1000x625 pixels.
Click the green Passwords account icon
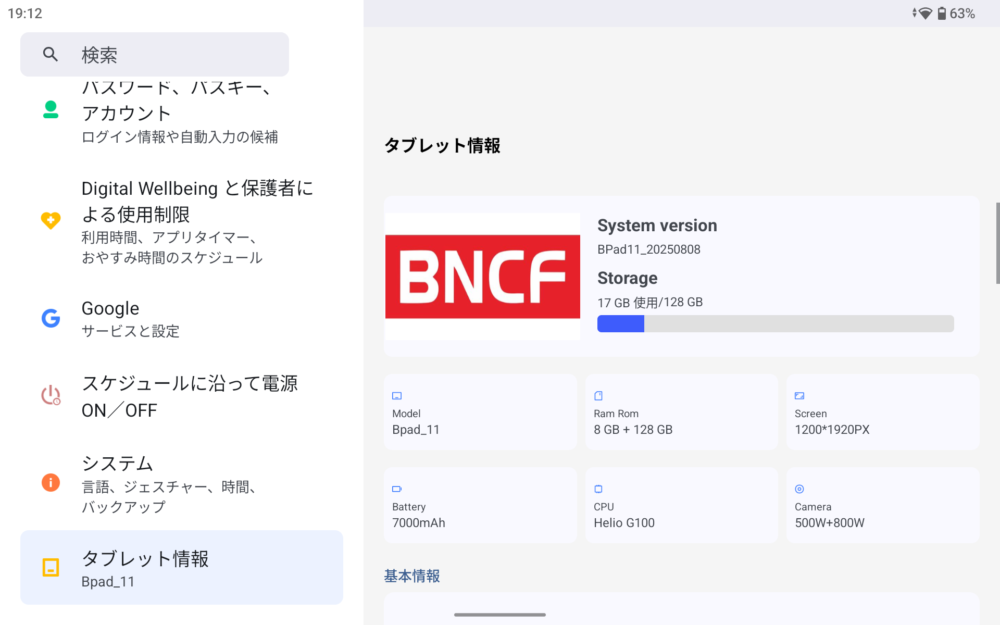[x=51, y=109]
